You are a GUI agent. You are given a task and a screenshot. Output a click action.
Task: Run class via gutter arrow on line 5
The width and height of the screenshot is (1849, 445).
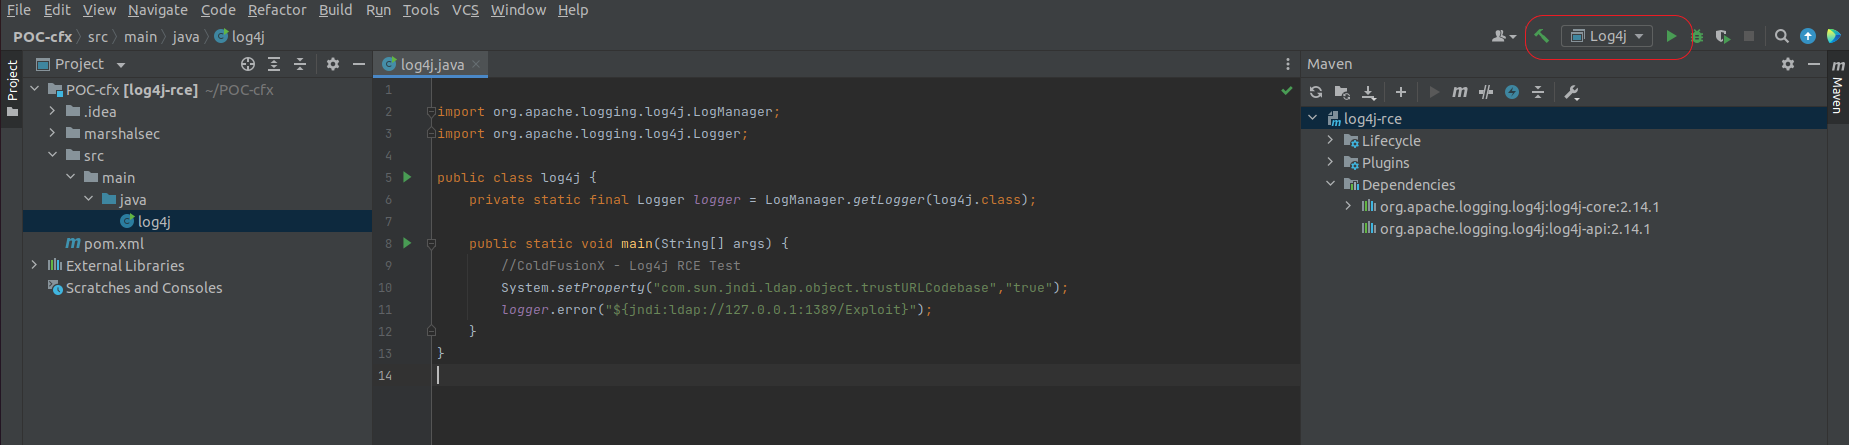(x=407, y=177)
